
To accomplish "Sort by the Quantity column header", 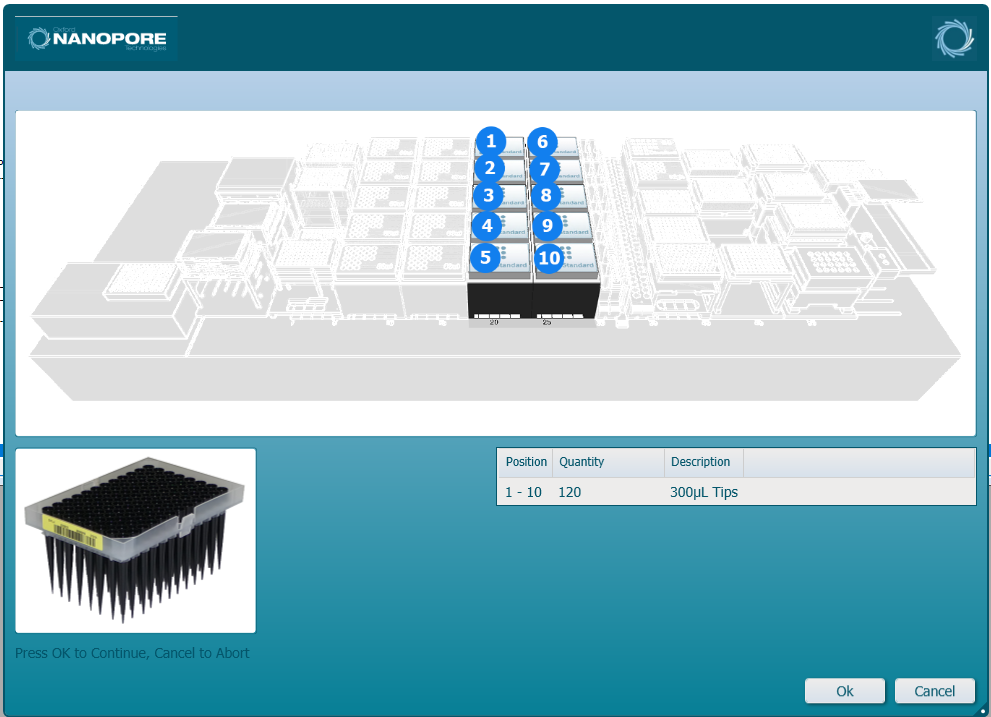I will (609, 462).
